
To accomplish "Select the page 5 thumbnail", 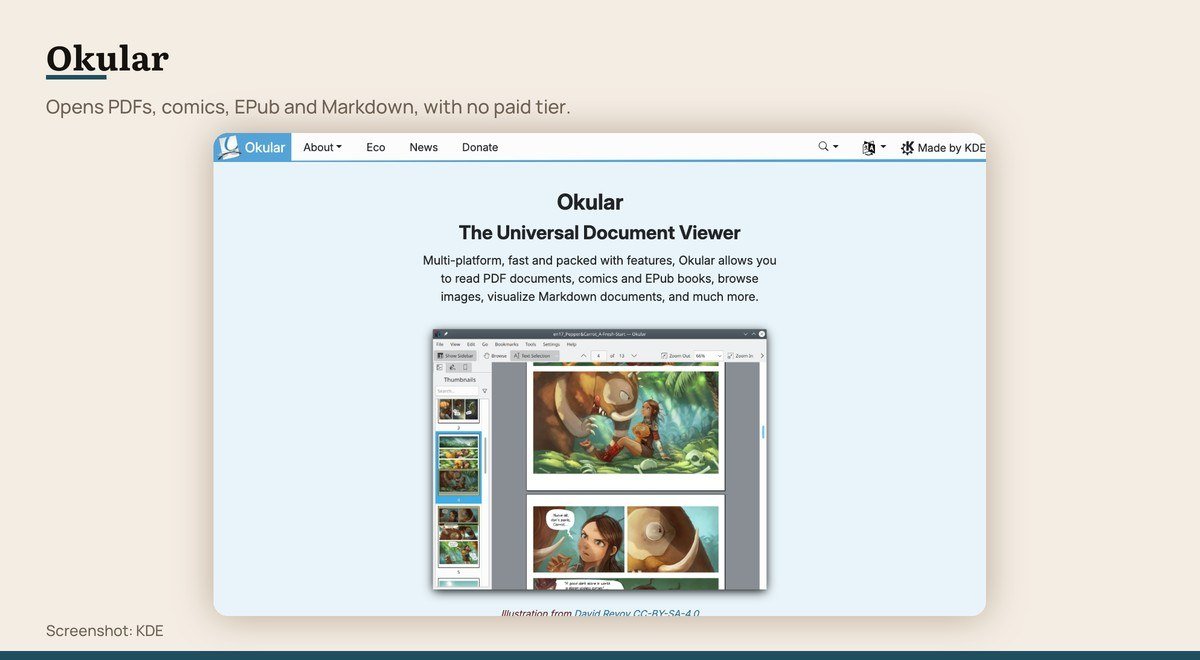I will click(x=459, y=536).
